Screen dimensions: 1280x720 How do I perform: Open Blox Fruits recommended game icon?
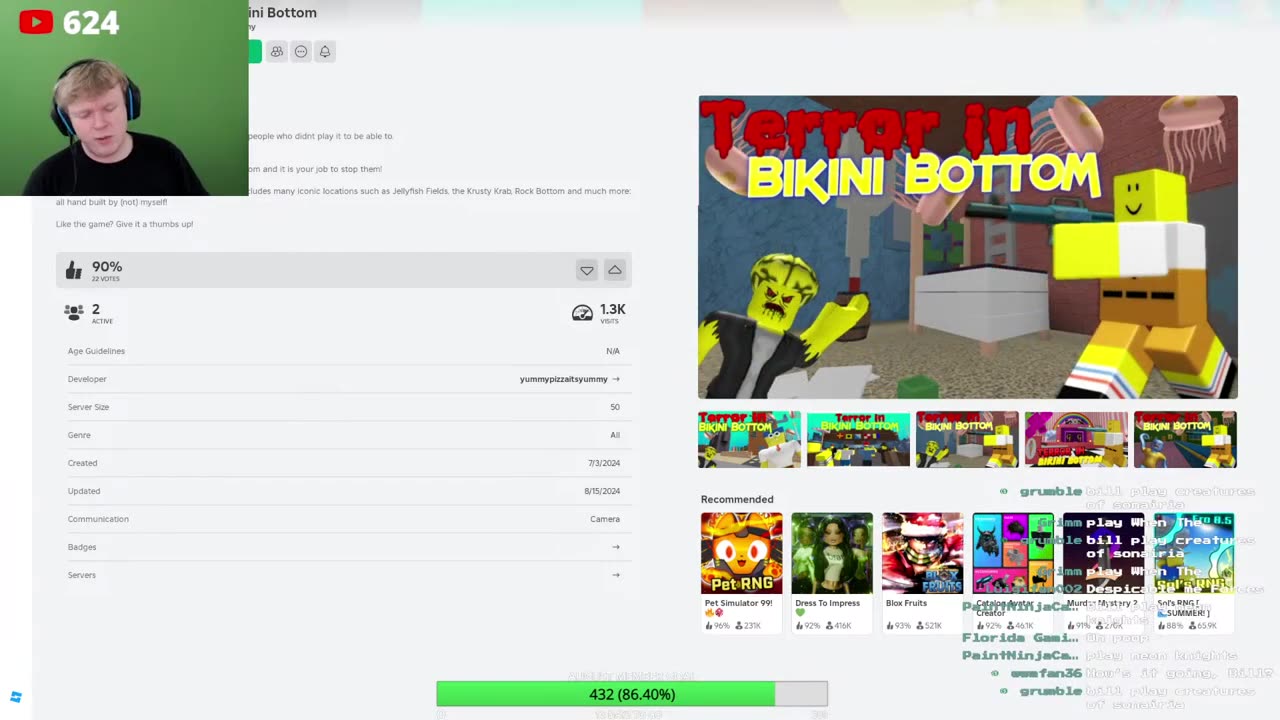[923, 553]
